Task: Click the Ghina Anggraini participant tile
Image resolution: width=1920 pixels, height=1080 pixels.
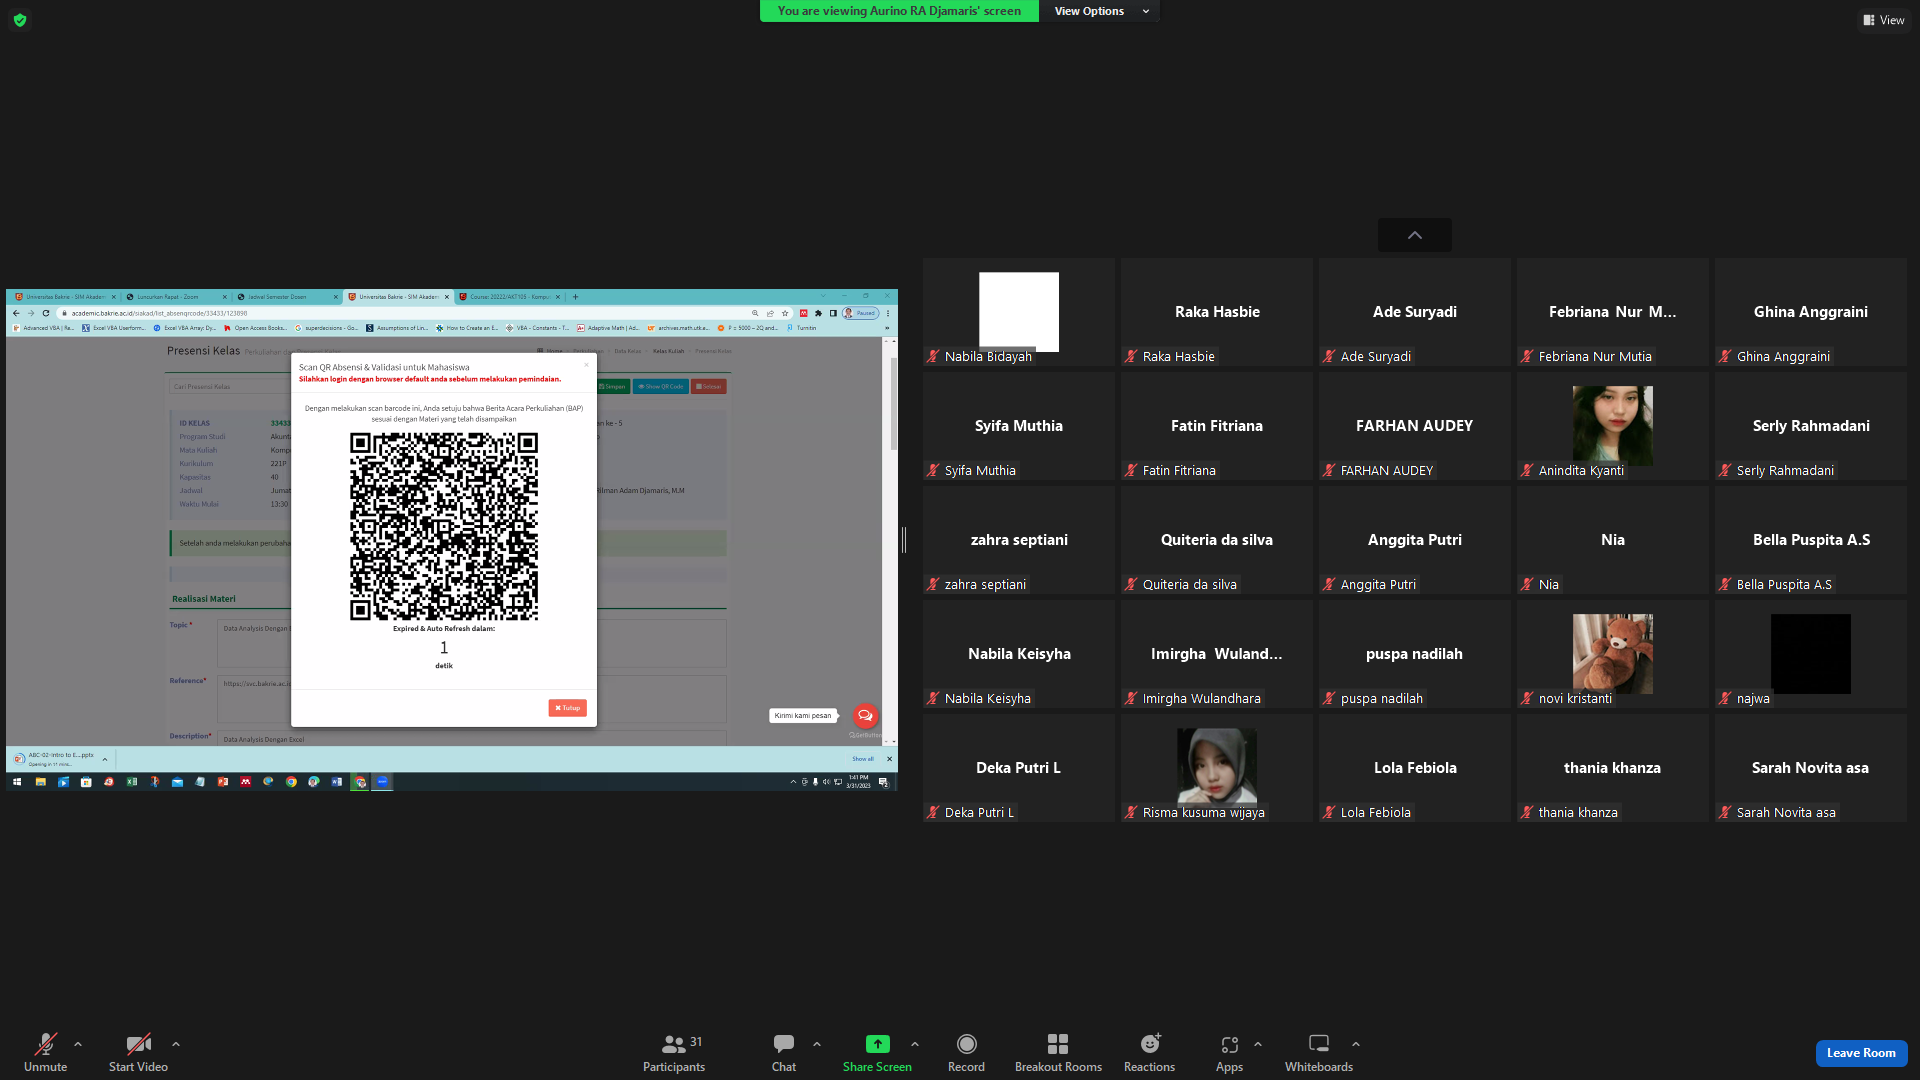Action: (1811, 312)
